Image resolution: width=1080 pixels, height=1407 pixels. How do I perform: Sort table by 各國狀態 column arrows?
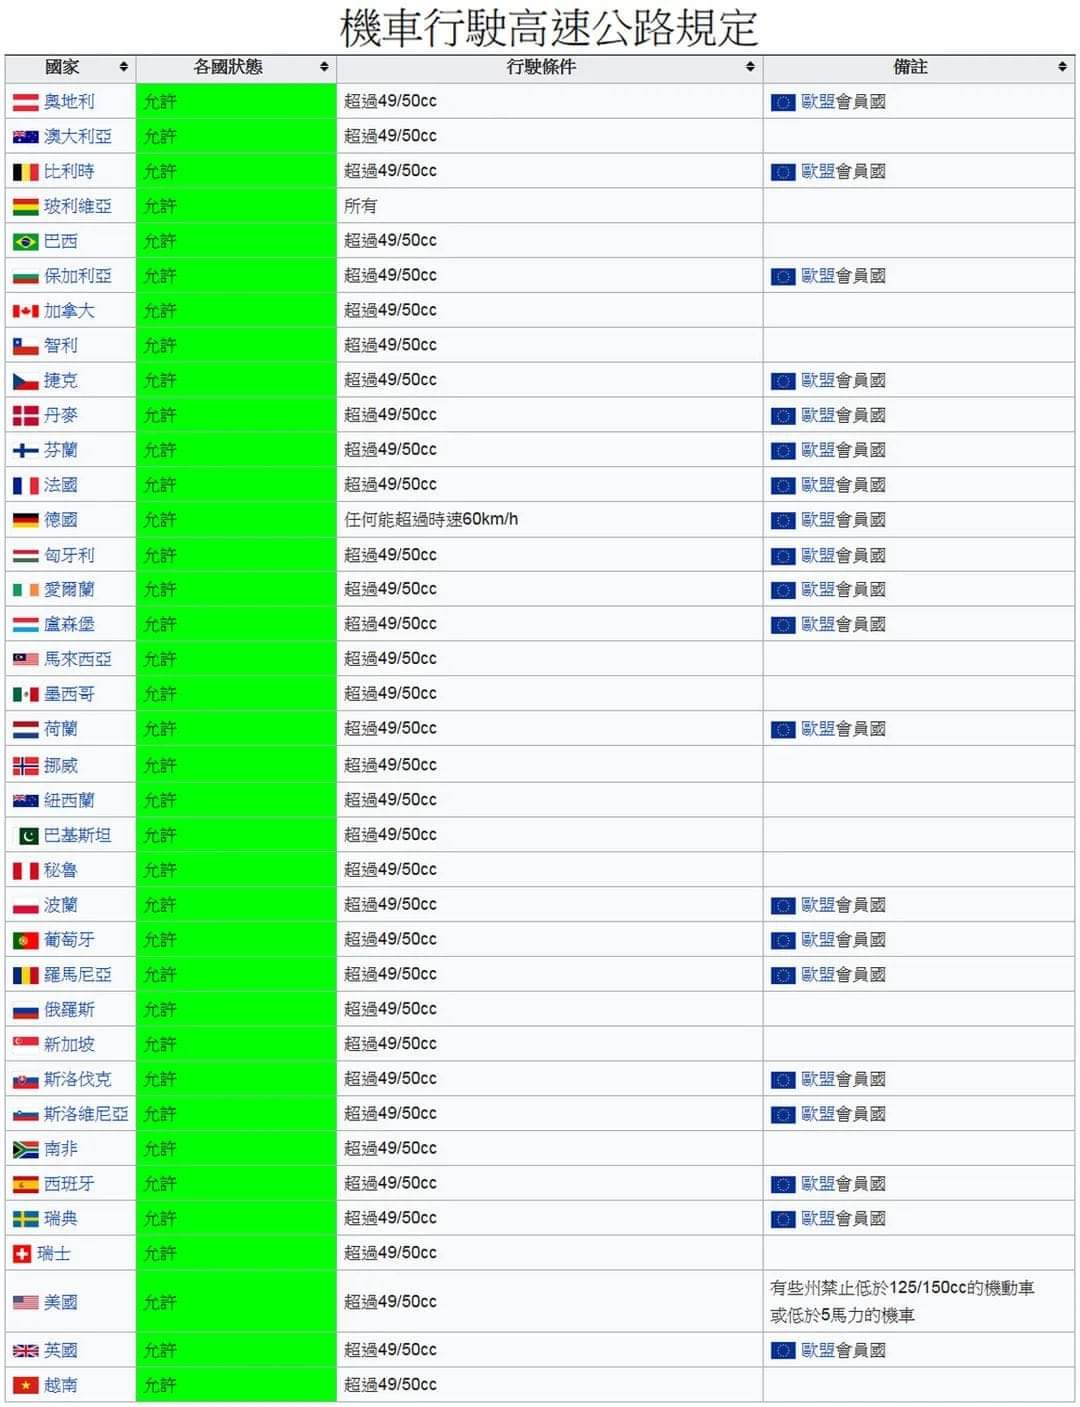[324, 67]
